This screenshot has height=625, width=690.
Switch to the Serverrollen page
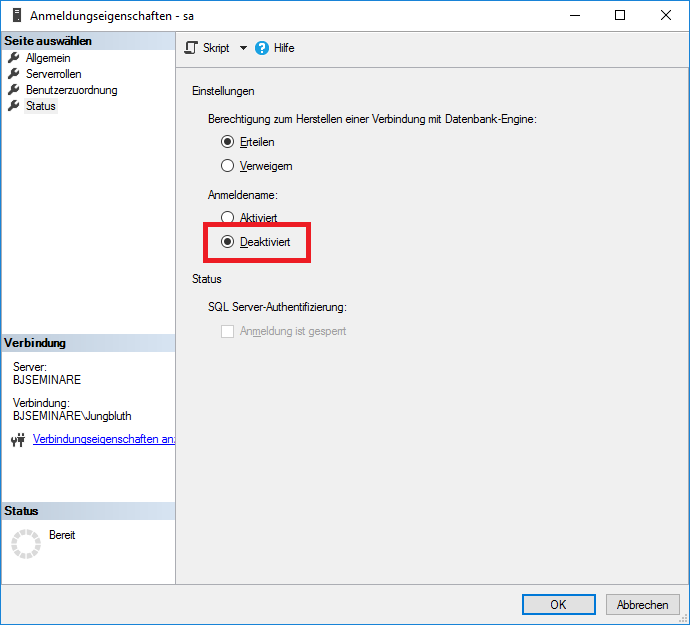pos(53,74)
